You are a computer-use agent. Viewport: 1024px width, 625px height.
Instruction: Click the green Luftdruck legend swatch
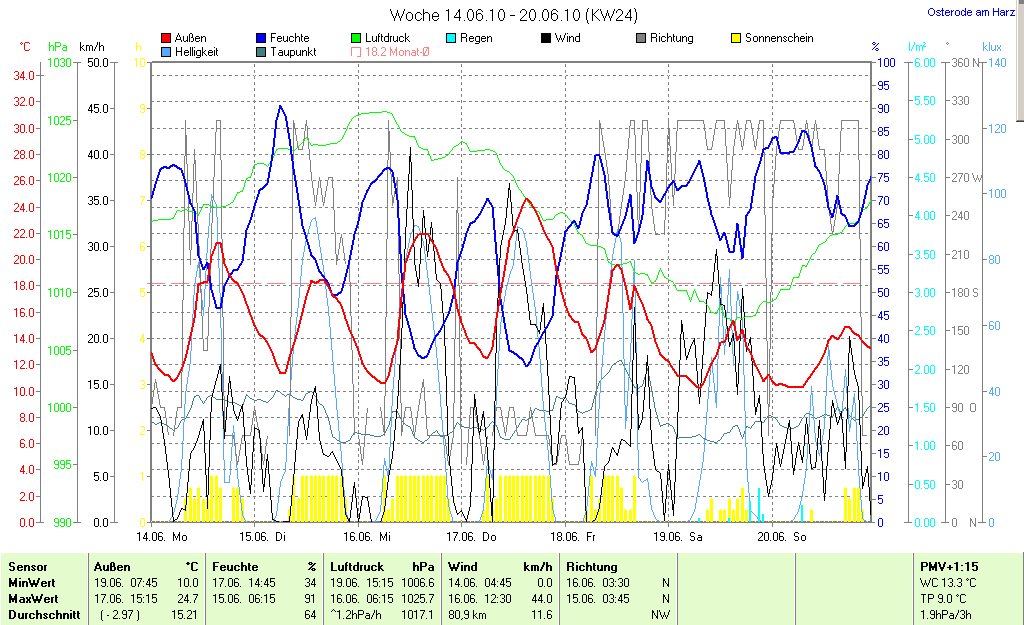(x=356, y=38)
